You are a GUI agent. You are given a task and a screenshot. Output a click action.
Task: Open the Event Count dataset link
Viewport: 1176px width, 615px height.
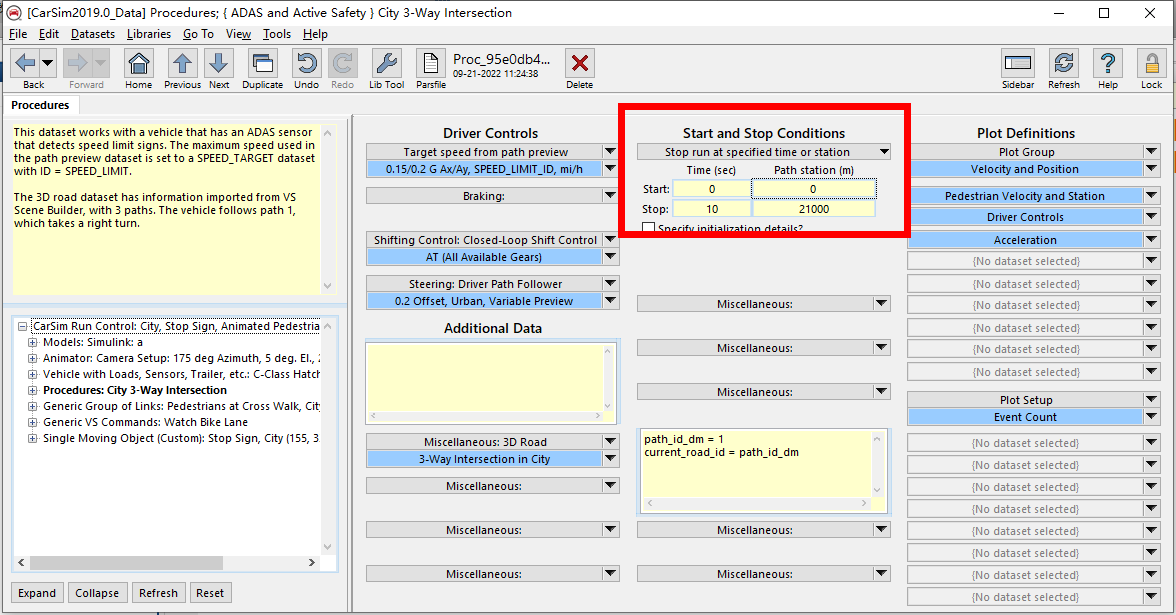coord(1025,417)
